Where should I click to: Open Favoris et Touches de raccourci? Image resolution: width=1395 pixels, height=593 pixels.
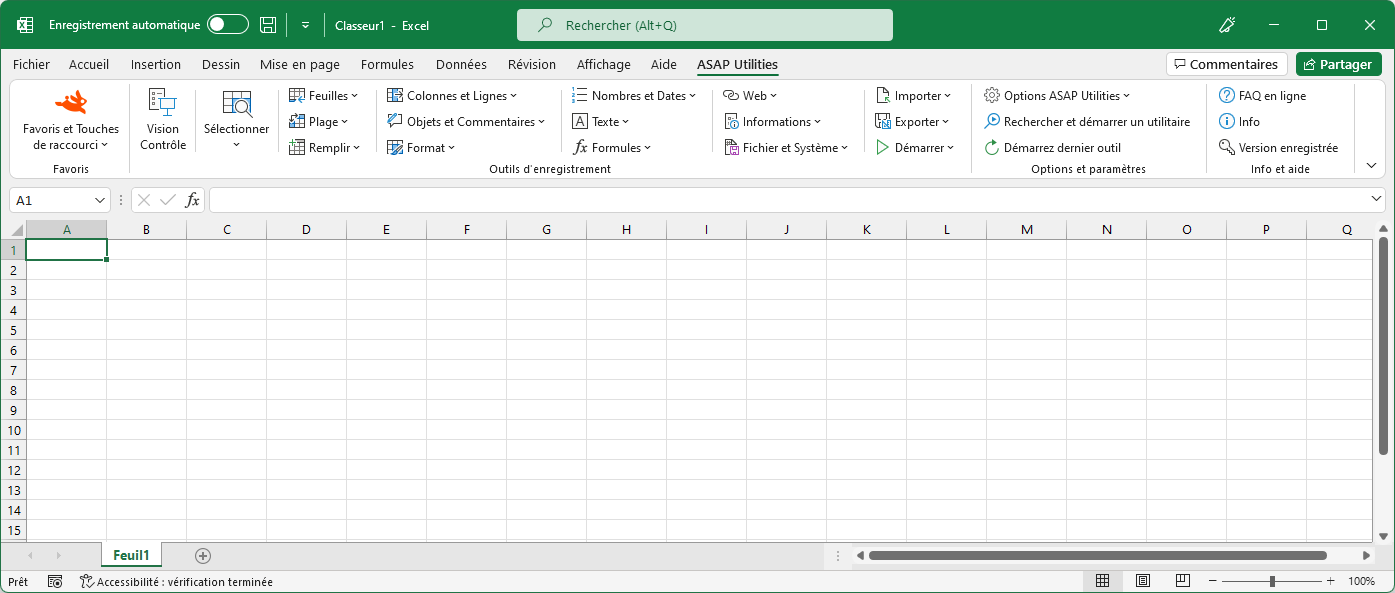tap(69, 121)
